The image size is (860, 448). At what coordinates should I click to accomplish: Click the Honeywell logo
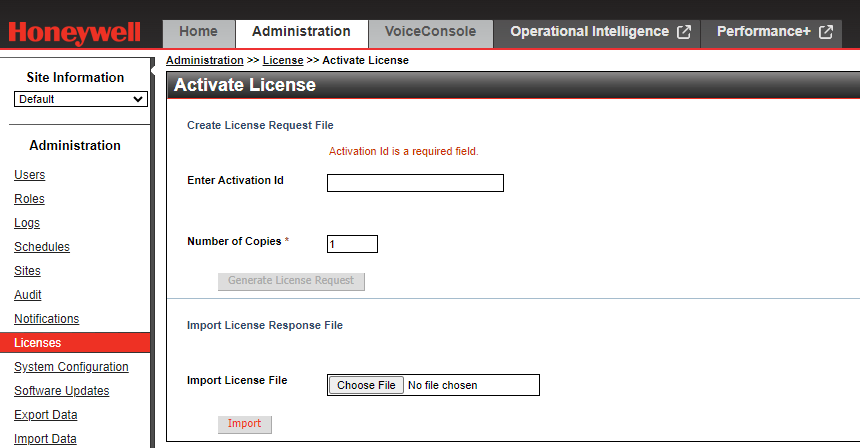(x=75, y=33)
